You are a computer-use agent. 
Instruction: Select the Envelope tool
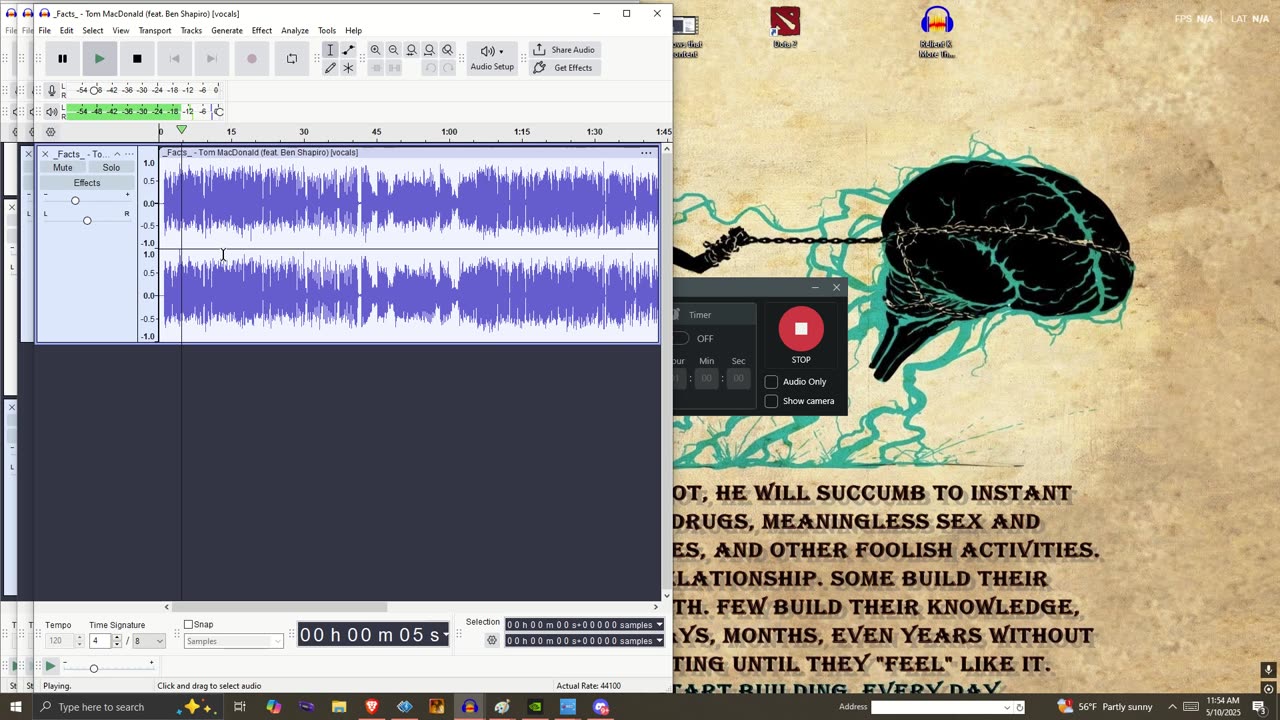tap(348, 50)
